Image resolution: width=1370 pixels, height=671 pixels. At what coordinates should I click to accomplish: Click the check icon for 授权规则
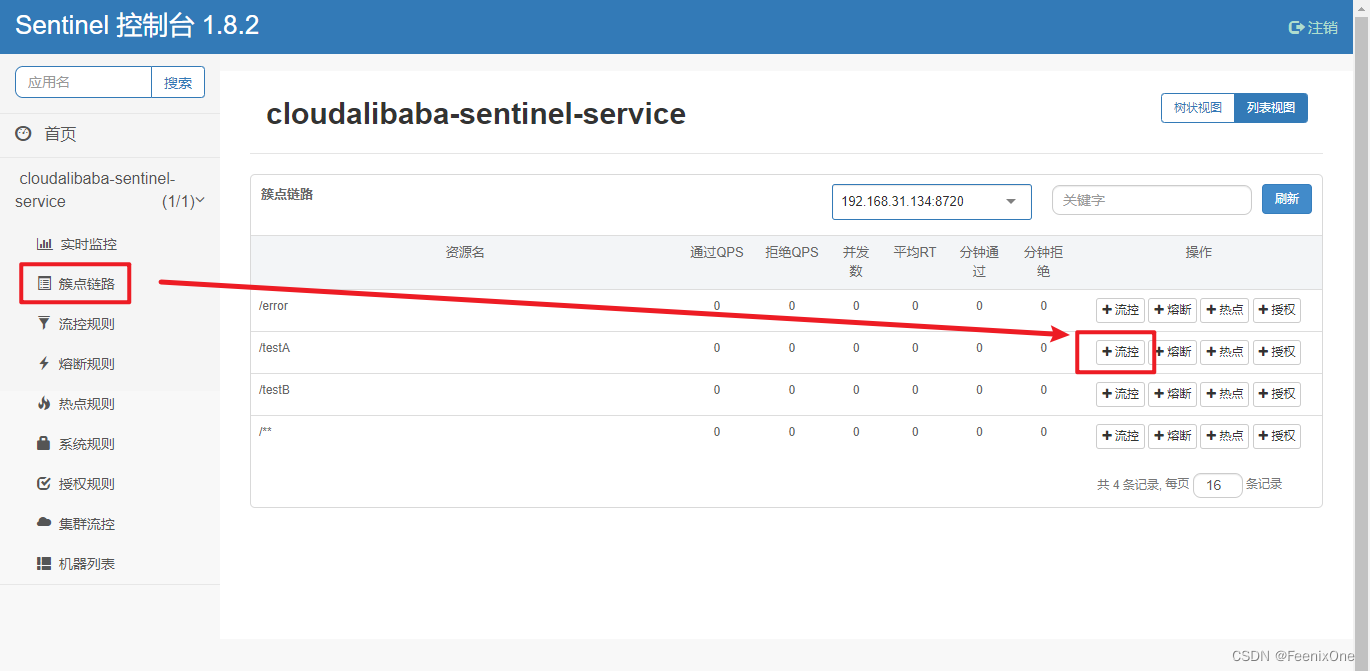coord(44,483)
